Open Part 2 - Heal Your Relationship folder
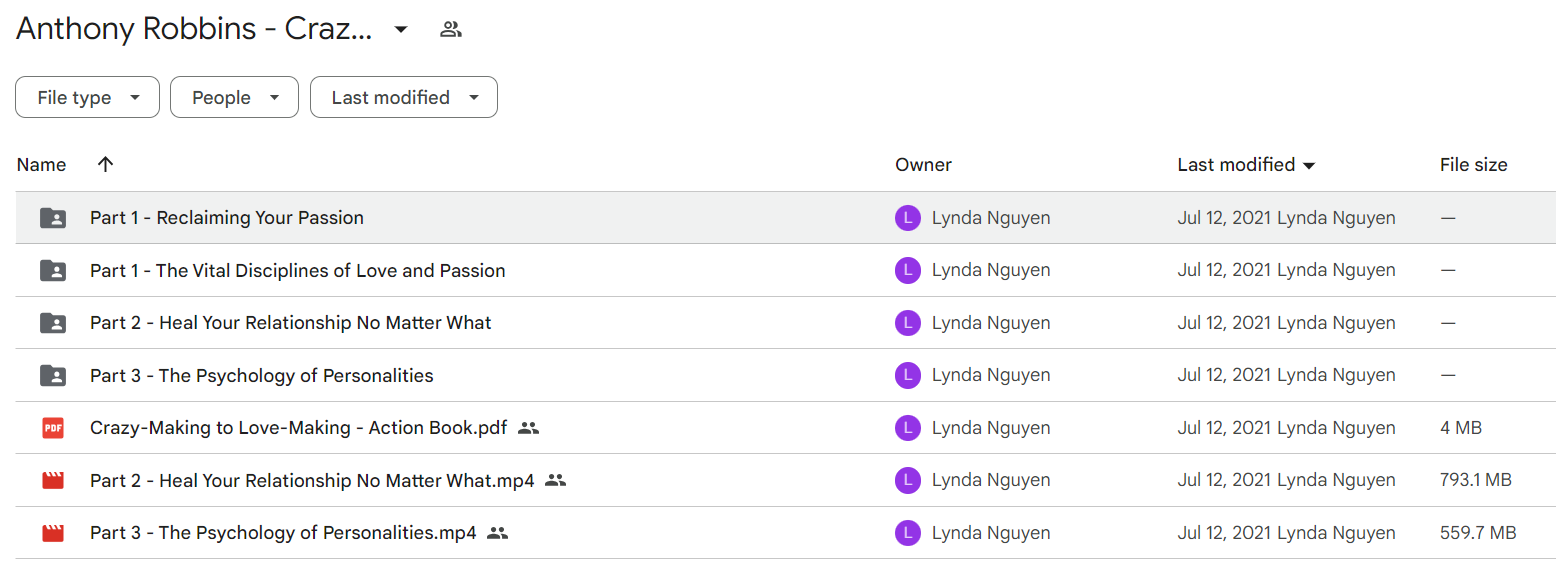 pos(291,323)
